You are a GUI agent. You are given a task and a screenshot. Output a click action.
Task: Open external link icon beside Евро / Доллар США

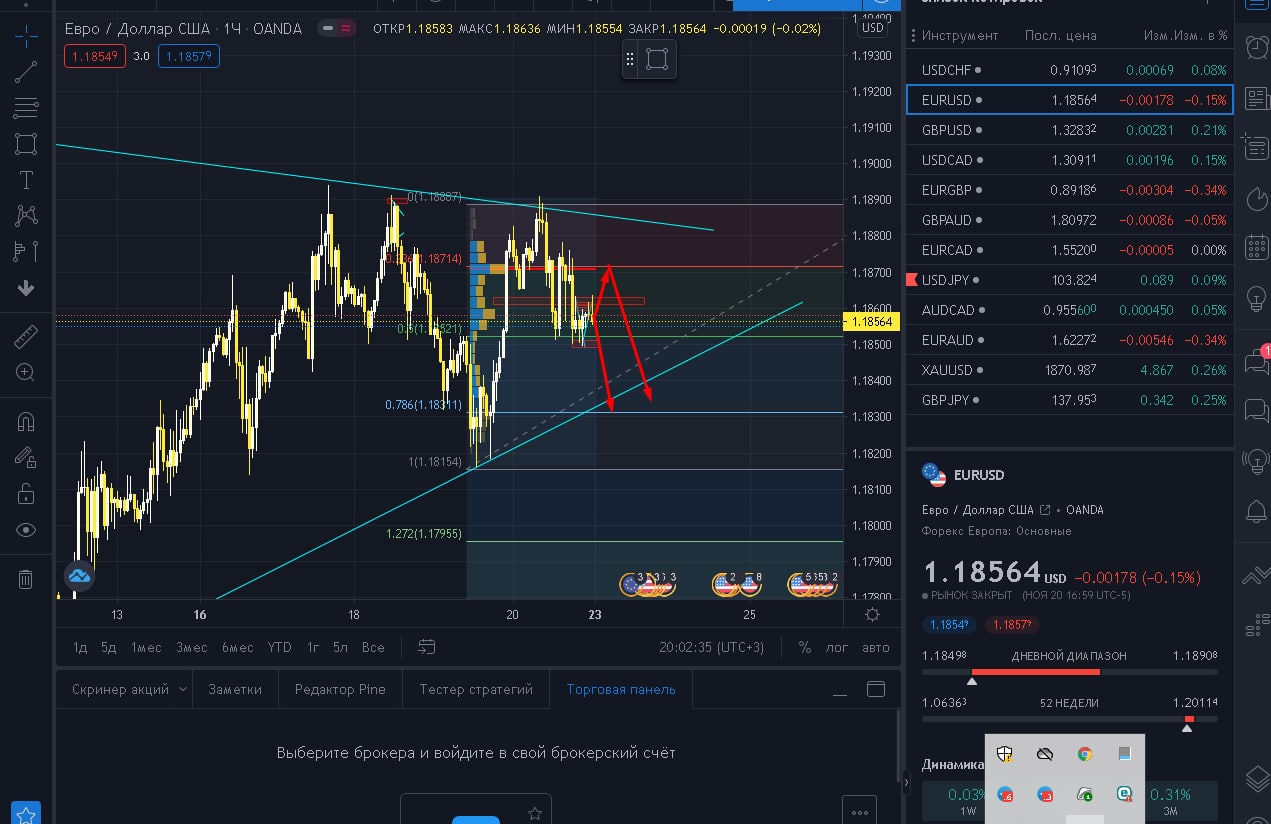(1045, 510)
